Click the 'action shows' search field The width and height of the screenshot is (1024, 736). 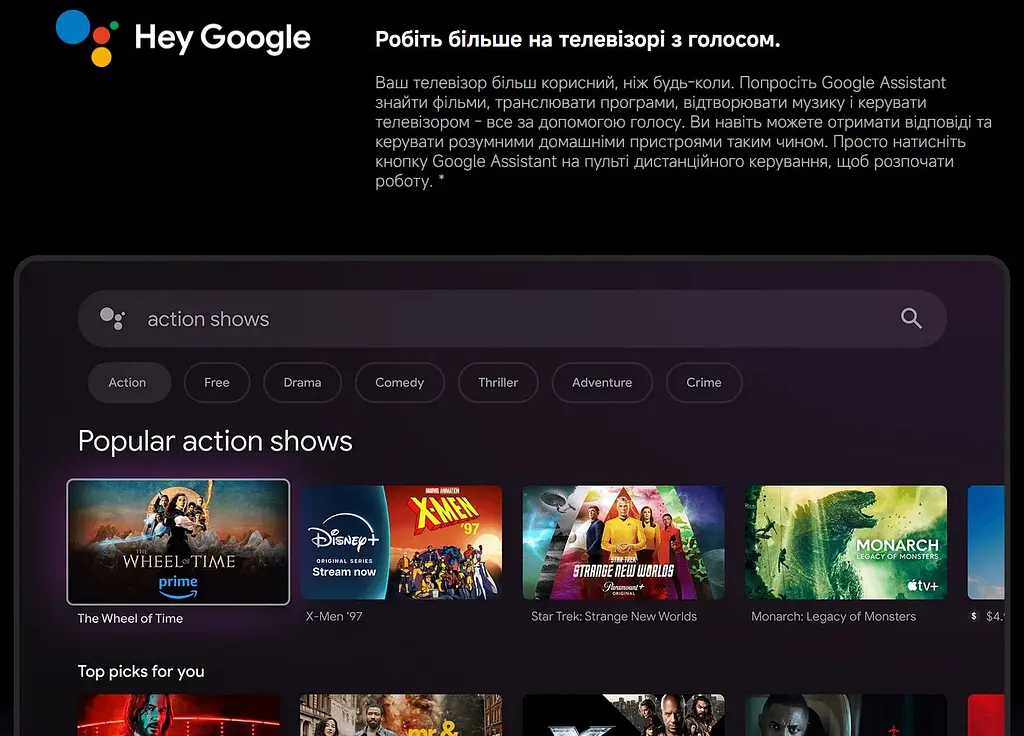click(512, 319)
